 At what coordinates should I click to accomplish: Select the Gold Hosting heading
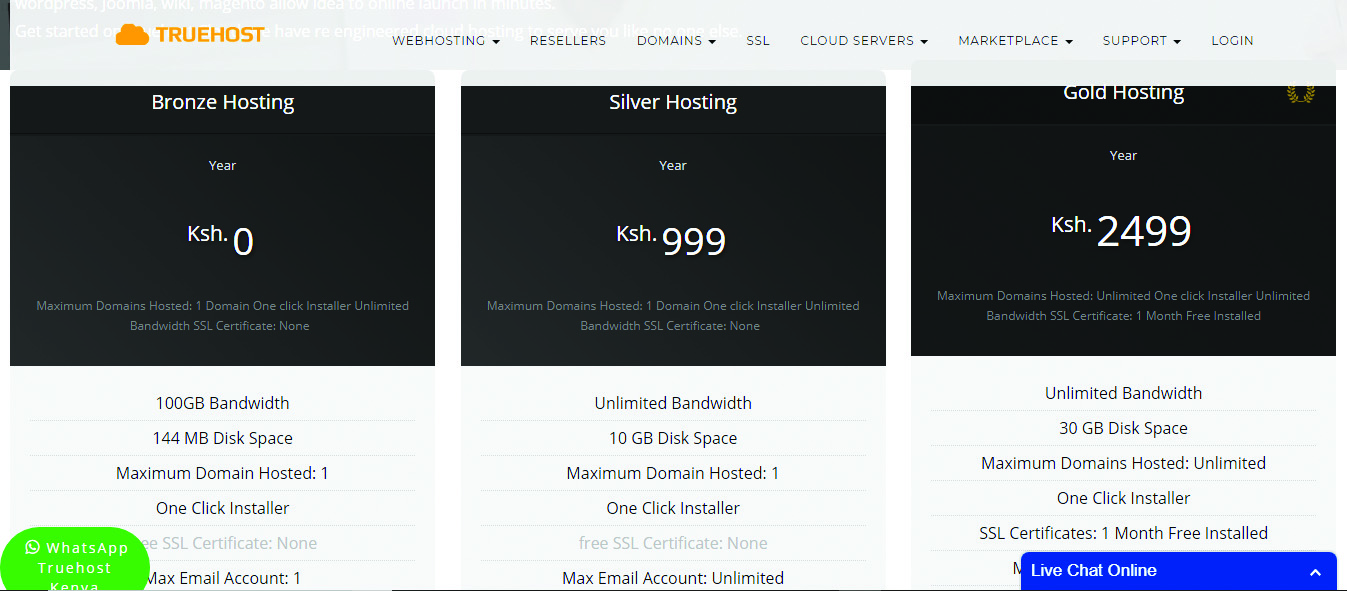pyautogui.click(x=1123, y=92)
